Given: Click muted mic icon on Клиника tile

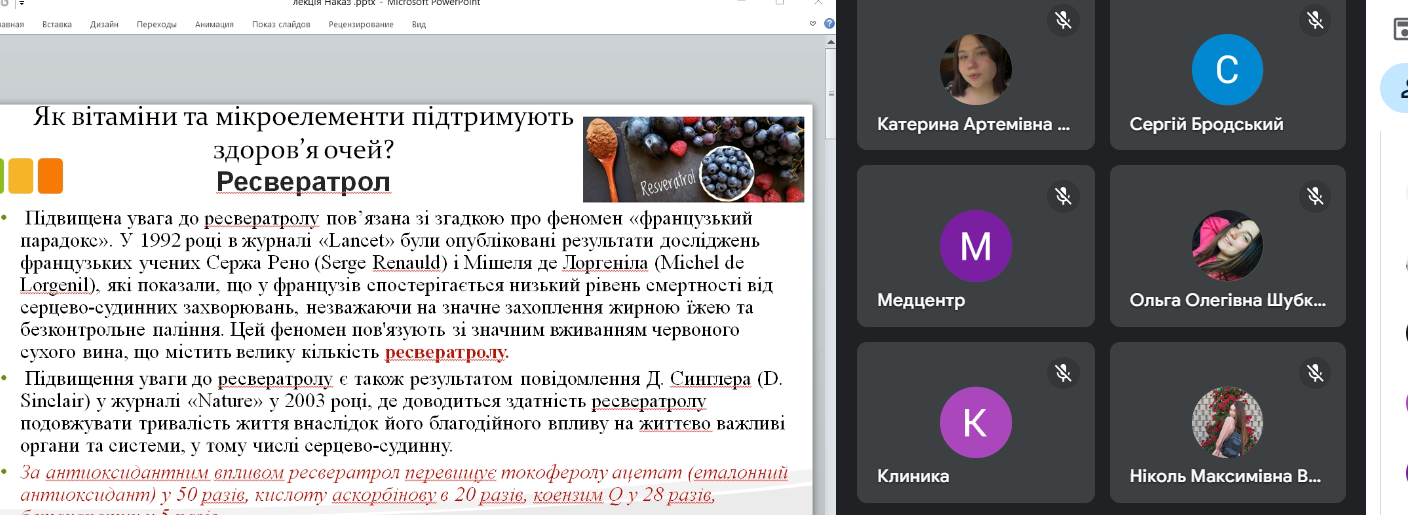Looking at the screenshot, I should pos(1062,373).
